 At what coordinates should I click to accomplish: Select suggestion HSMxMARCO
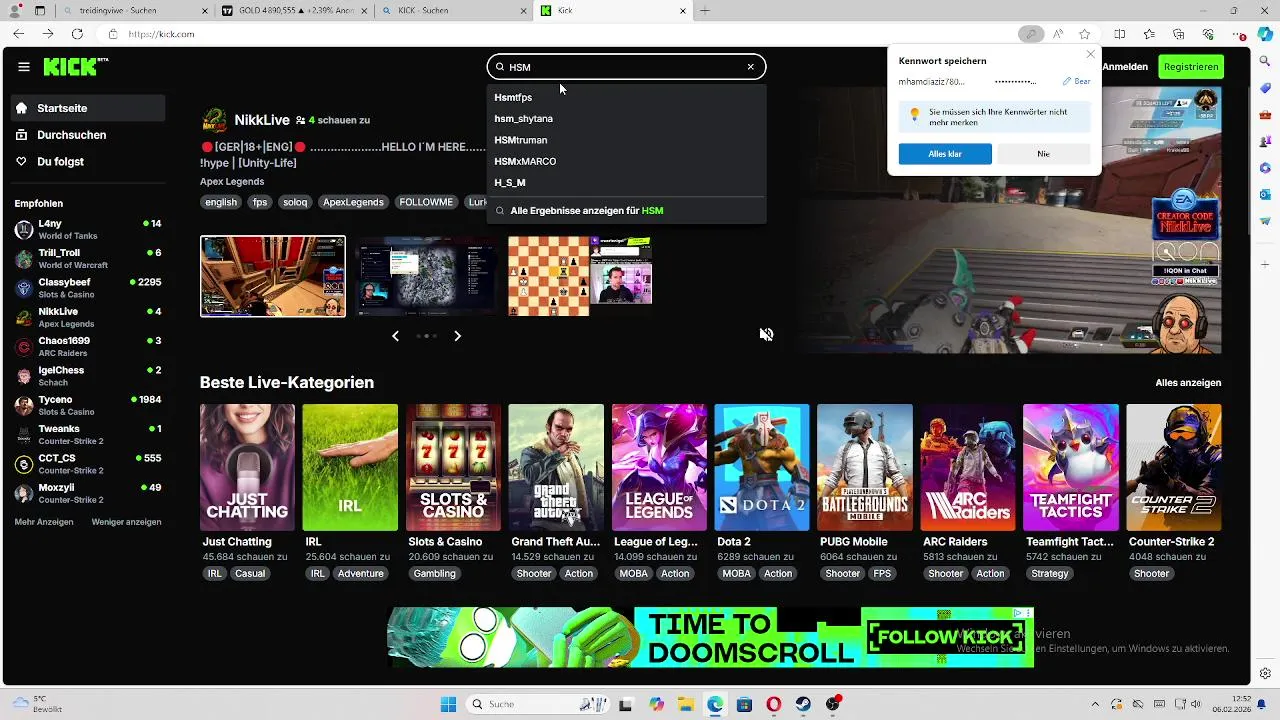click(626, 161)
